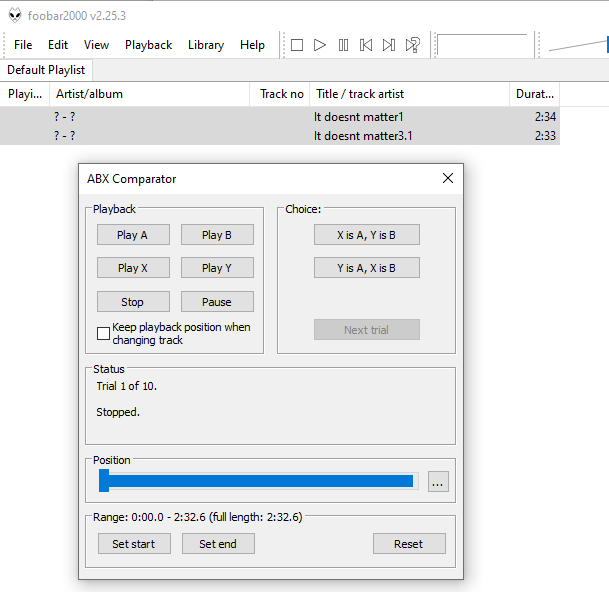Click the Play X button

pyautogui.click(x=133, y=268)
